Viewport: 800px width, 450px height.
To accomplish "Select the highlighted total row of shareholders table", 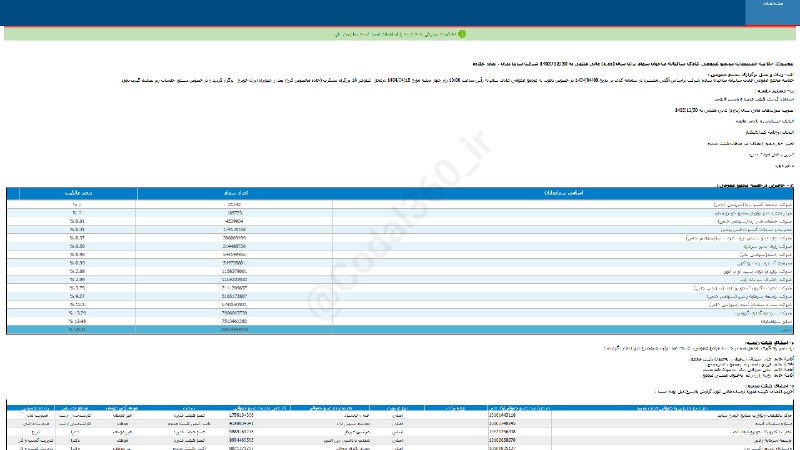I will coord(400,330).
